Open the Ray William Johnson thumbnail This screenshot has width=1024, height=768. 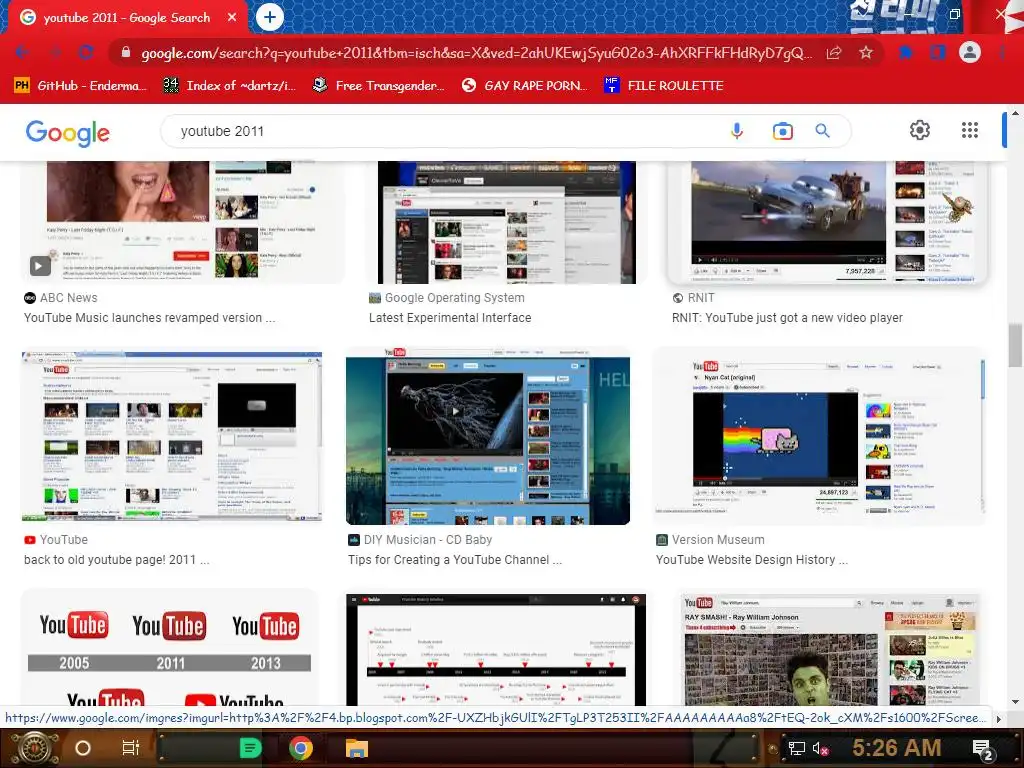(x=829, y=648)
